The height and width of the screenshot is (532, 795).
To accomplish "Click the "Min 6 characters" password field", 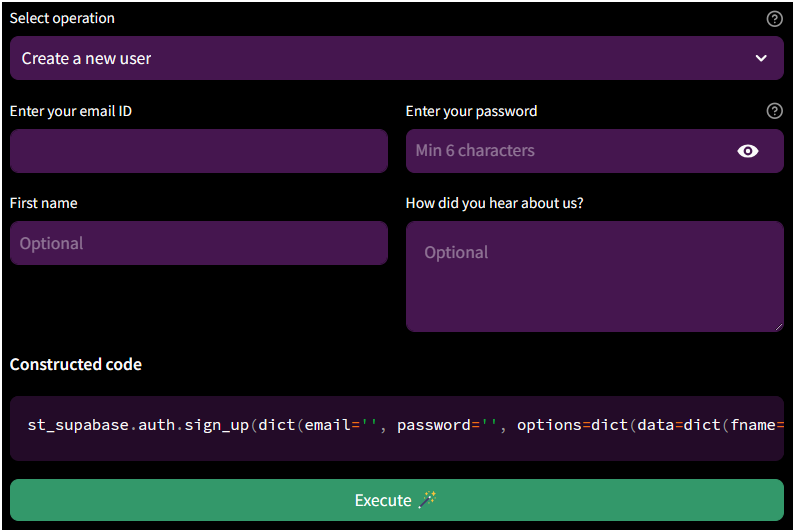I will (x=570, y=151).
